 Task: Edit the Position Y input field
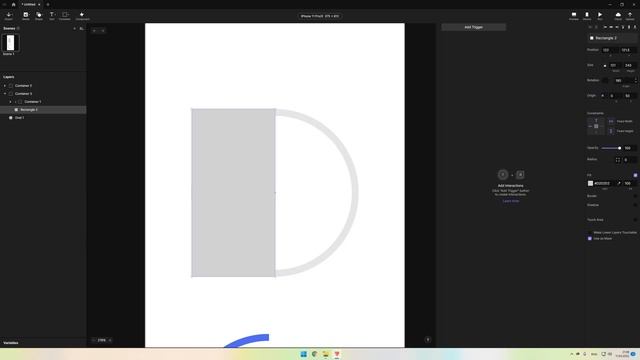tap(628, 50)
